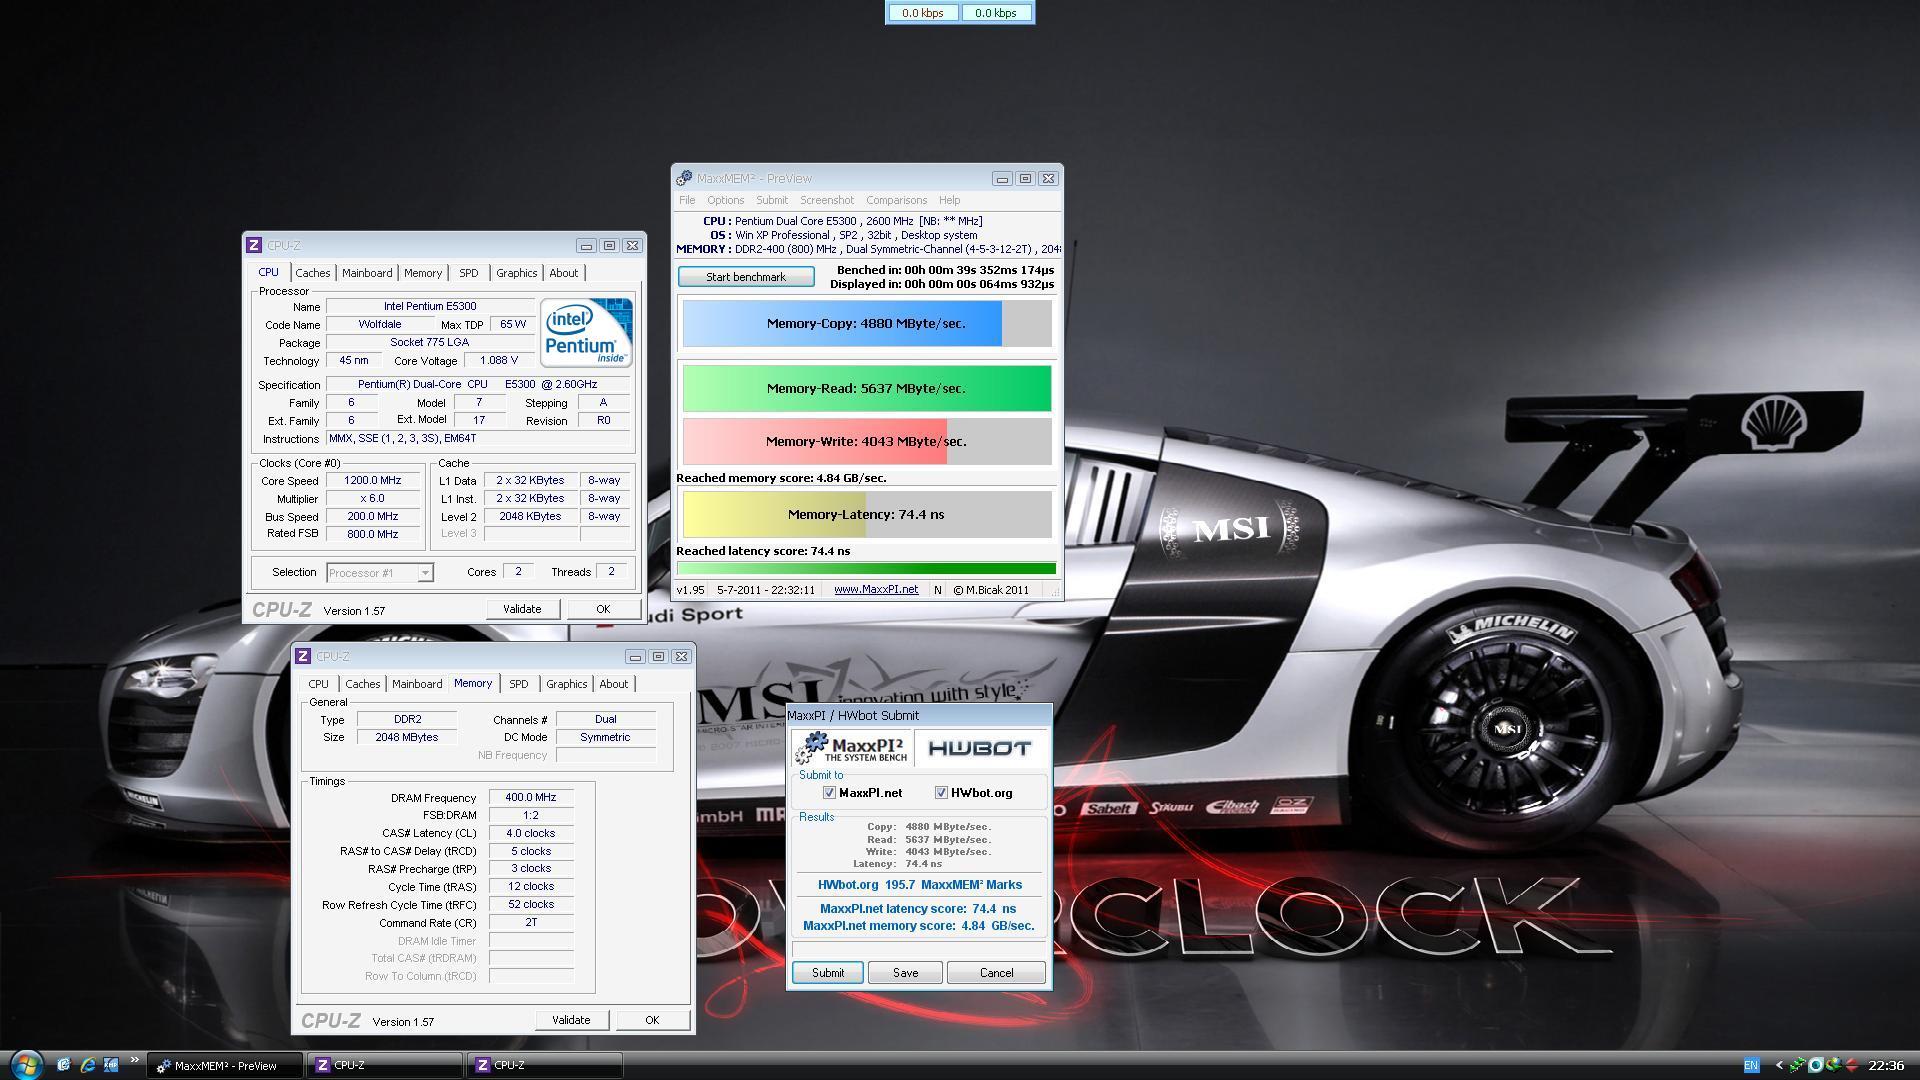Open MaxxMEM² Options menu
1920x1080 pixels.
tap(726, 200)
